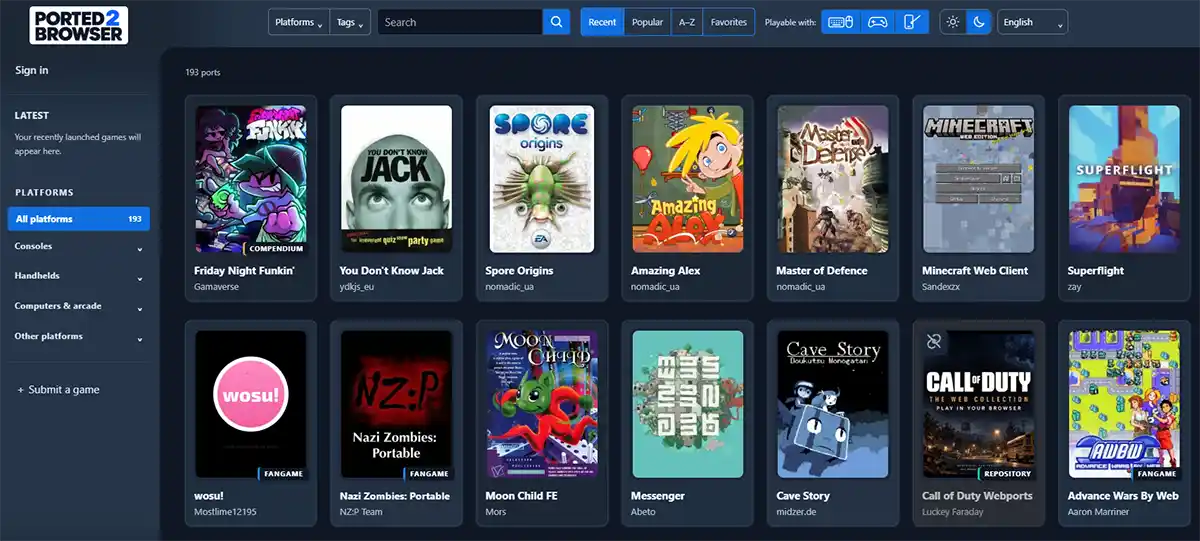Screen dimensions: 1200x541
Task: Click the Sign in link
Action: click(31, 70)
